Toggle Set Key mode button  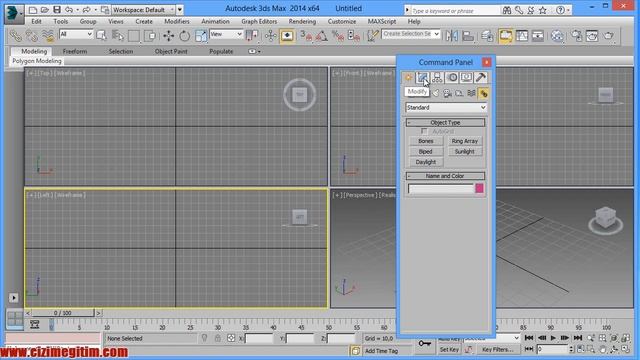pos(449,349)
